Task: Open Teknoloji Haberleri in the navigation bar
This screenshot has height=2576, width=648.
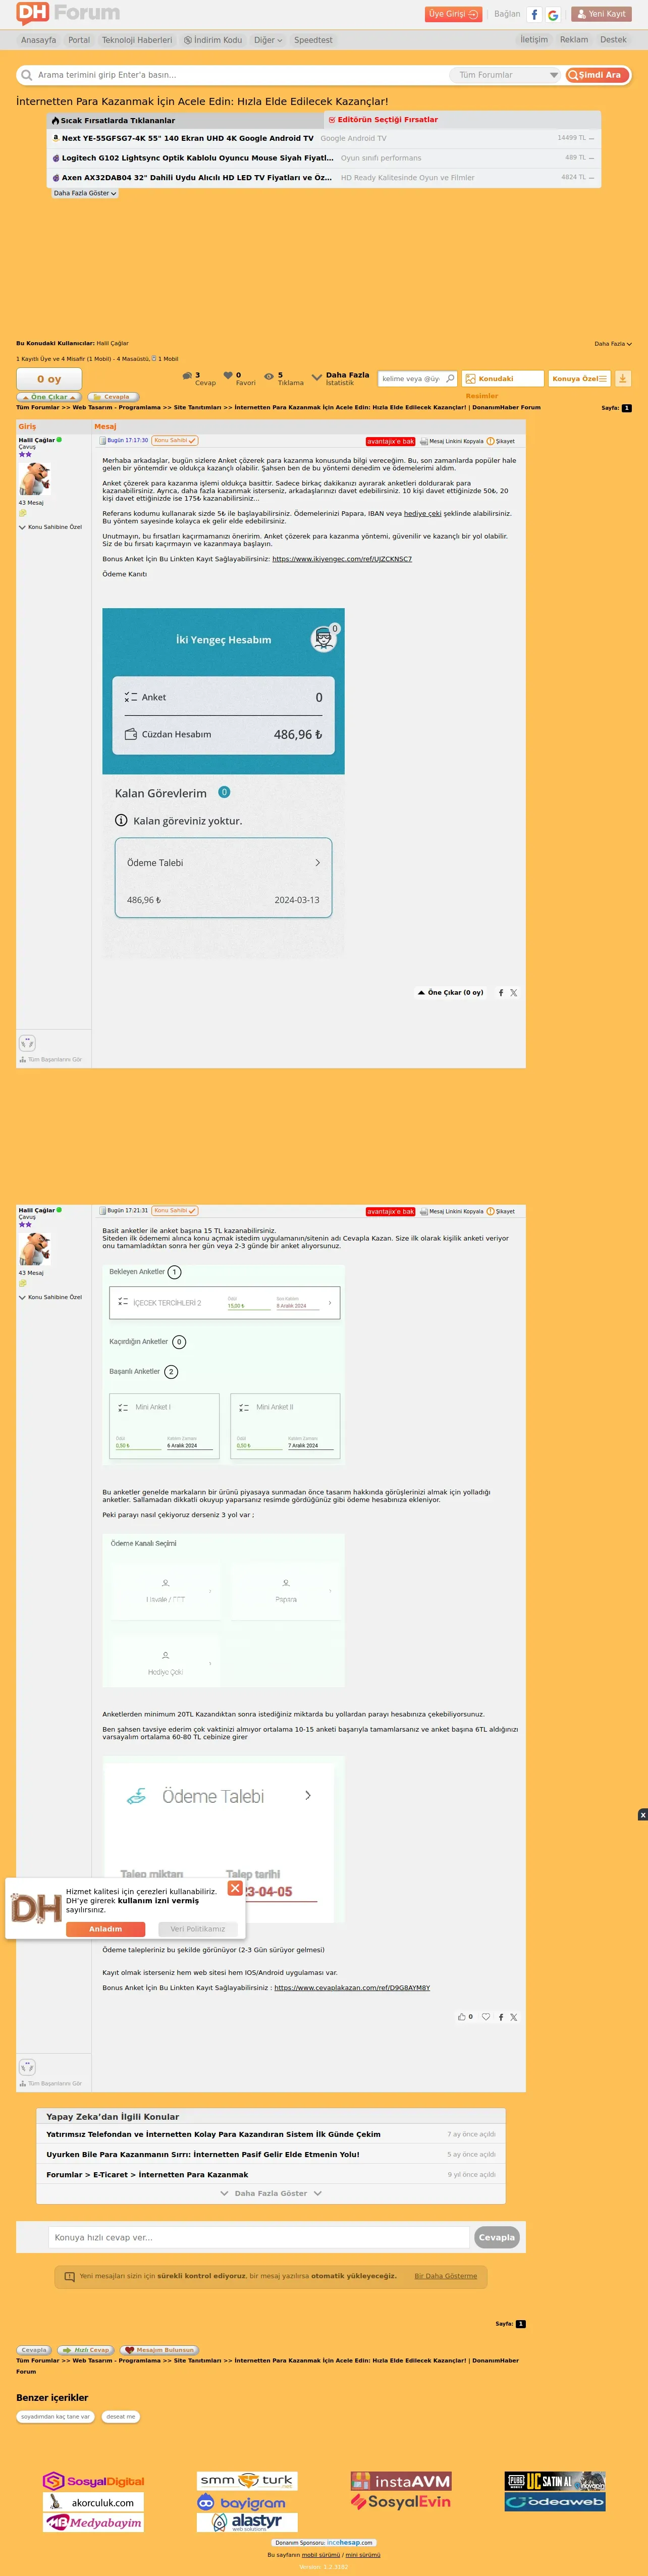Action: [137, 40]
